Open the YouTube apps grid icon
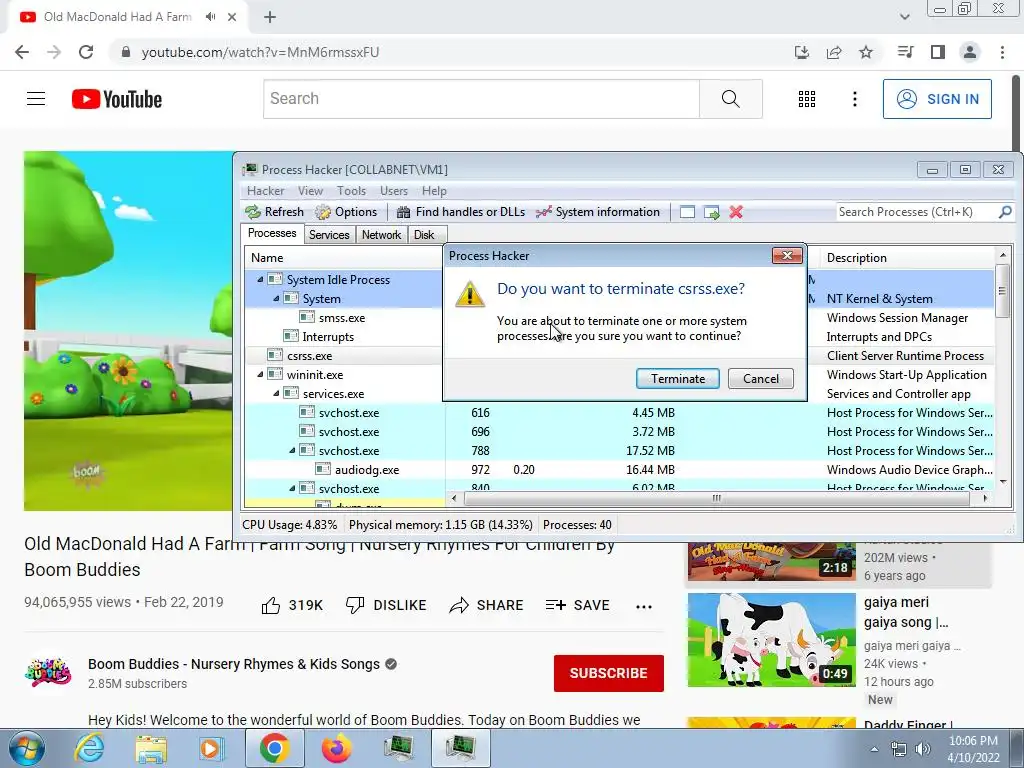The height and width of the screenshot is (768, 1024). pos(807,99)
